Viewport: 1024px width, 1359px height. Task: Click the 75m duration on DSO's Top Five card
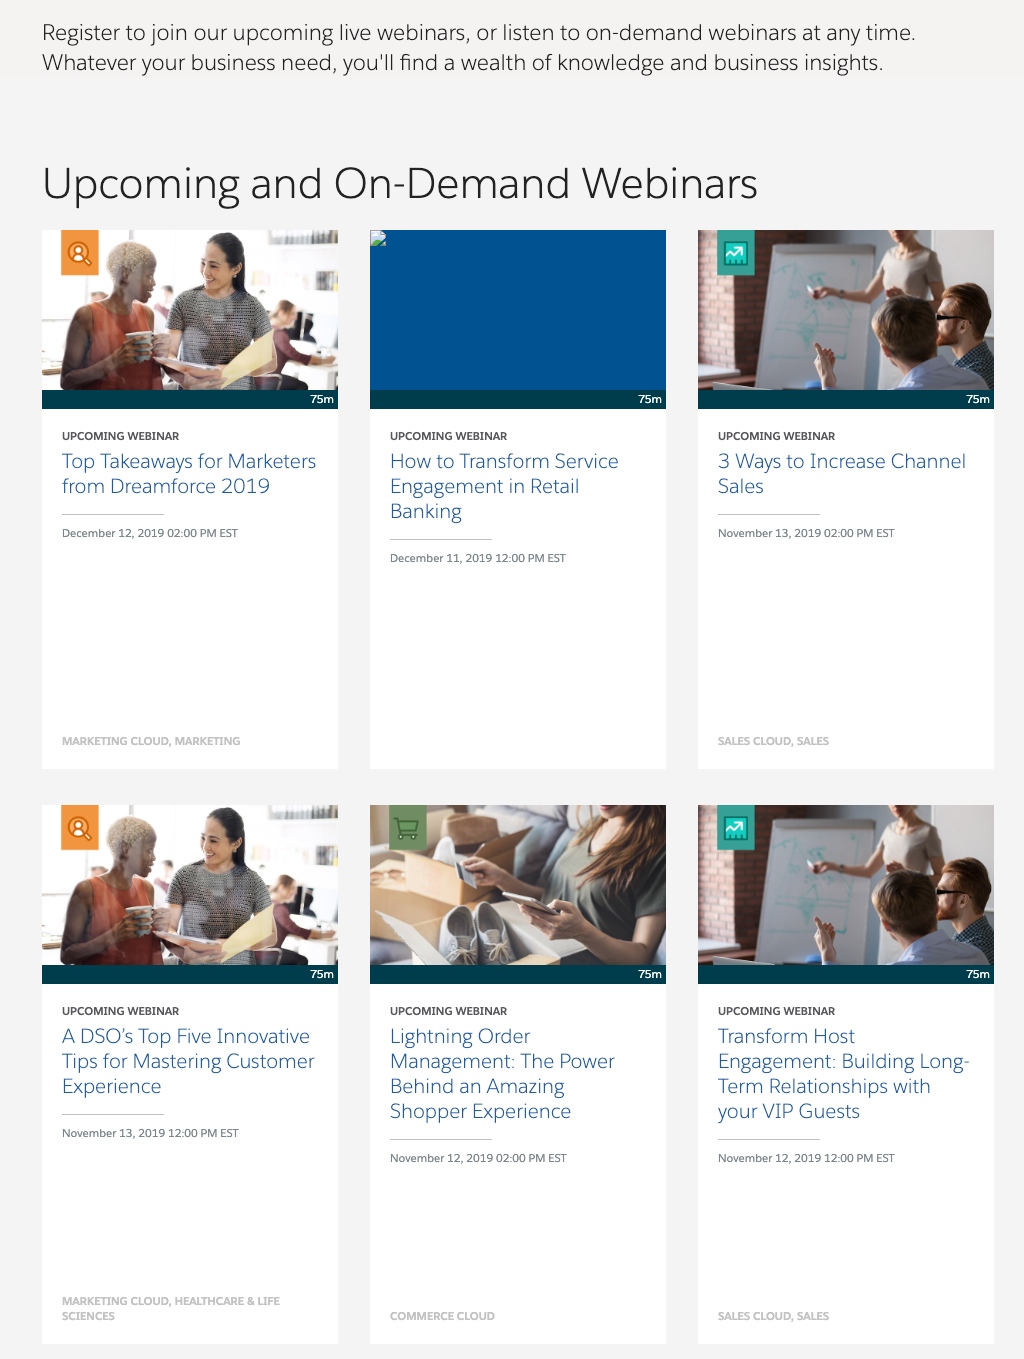[322, 974]
